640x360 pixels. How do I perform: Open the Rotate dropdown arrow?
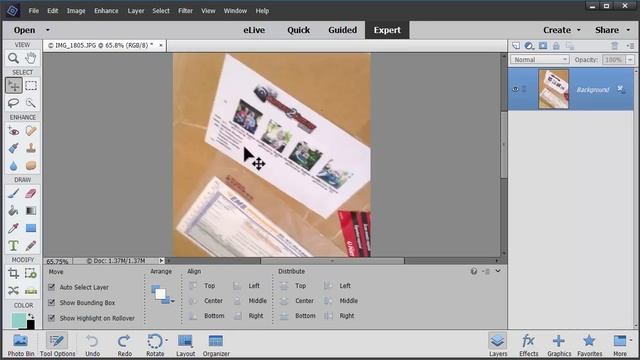(167, 340)
